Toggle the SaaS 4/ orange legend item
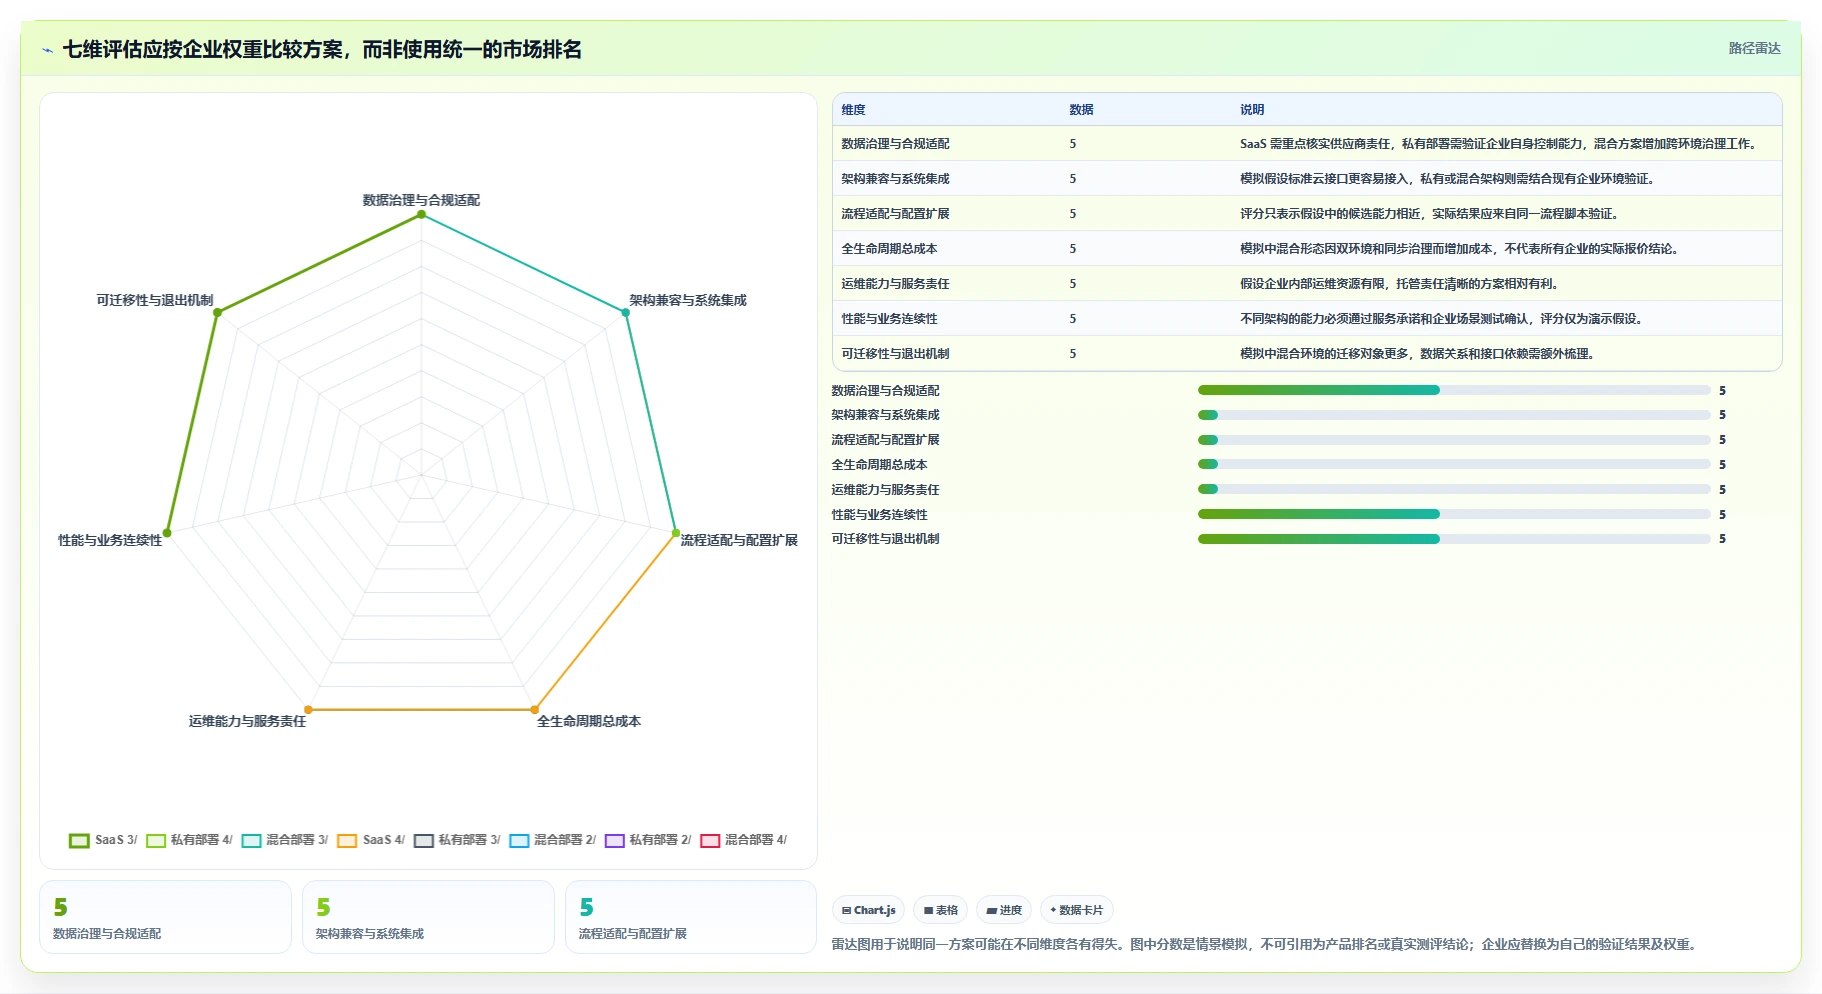This screenshot has width=1822, height=994. pyautogui.click(x=371, y=840)
